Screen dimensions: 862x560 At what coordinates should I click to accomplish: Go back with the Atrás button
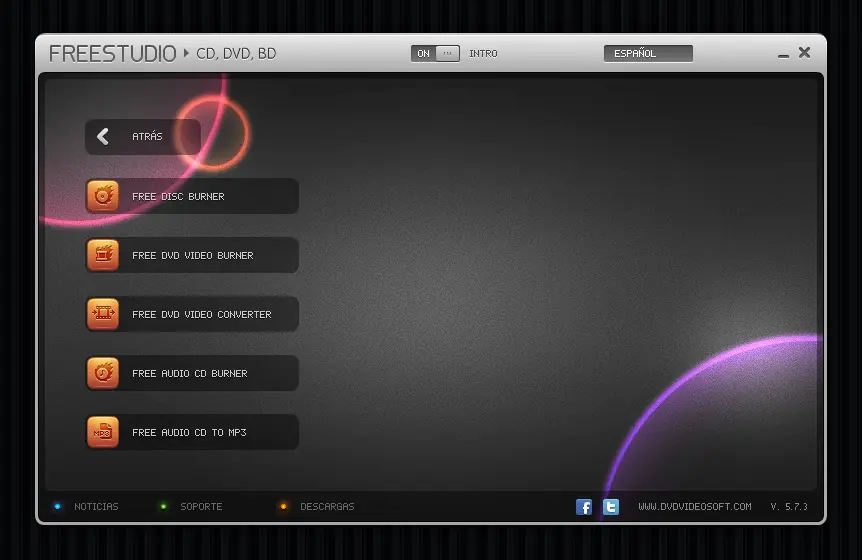pos(143,136)
